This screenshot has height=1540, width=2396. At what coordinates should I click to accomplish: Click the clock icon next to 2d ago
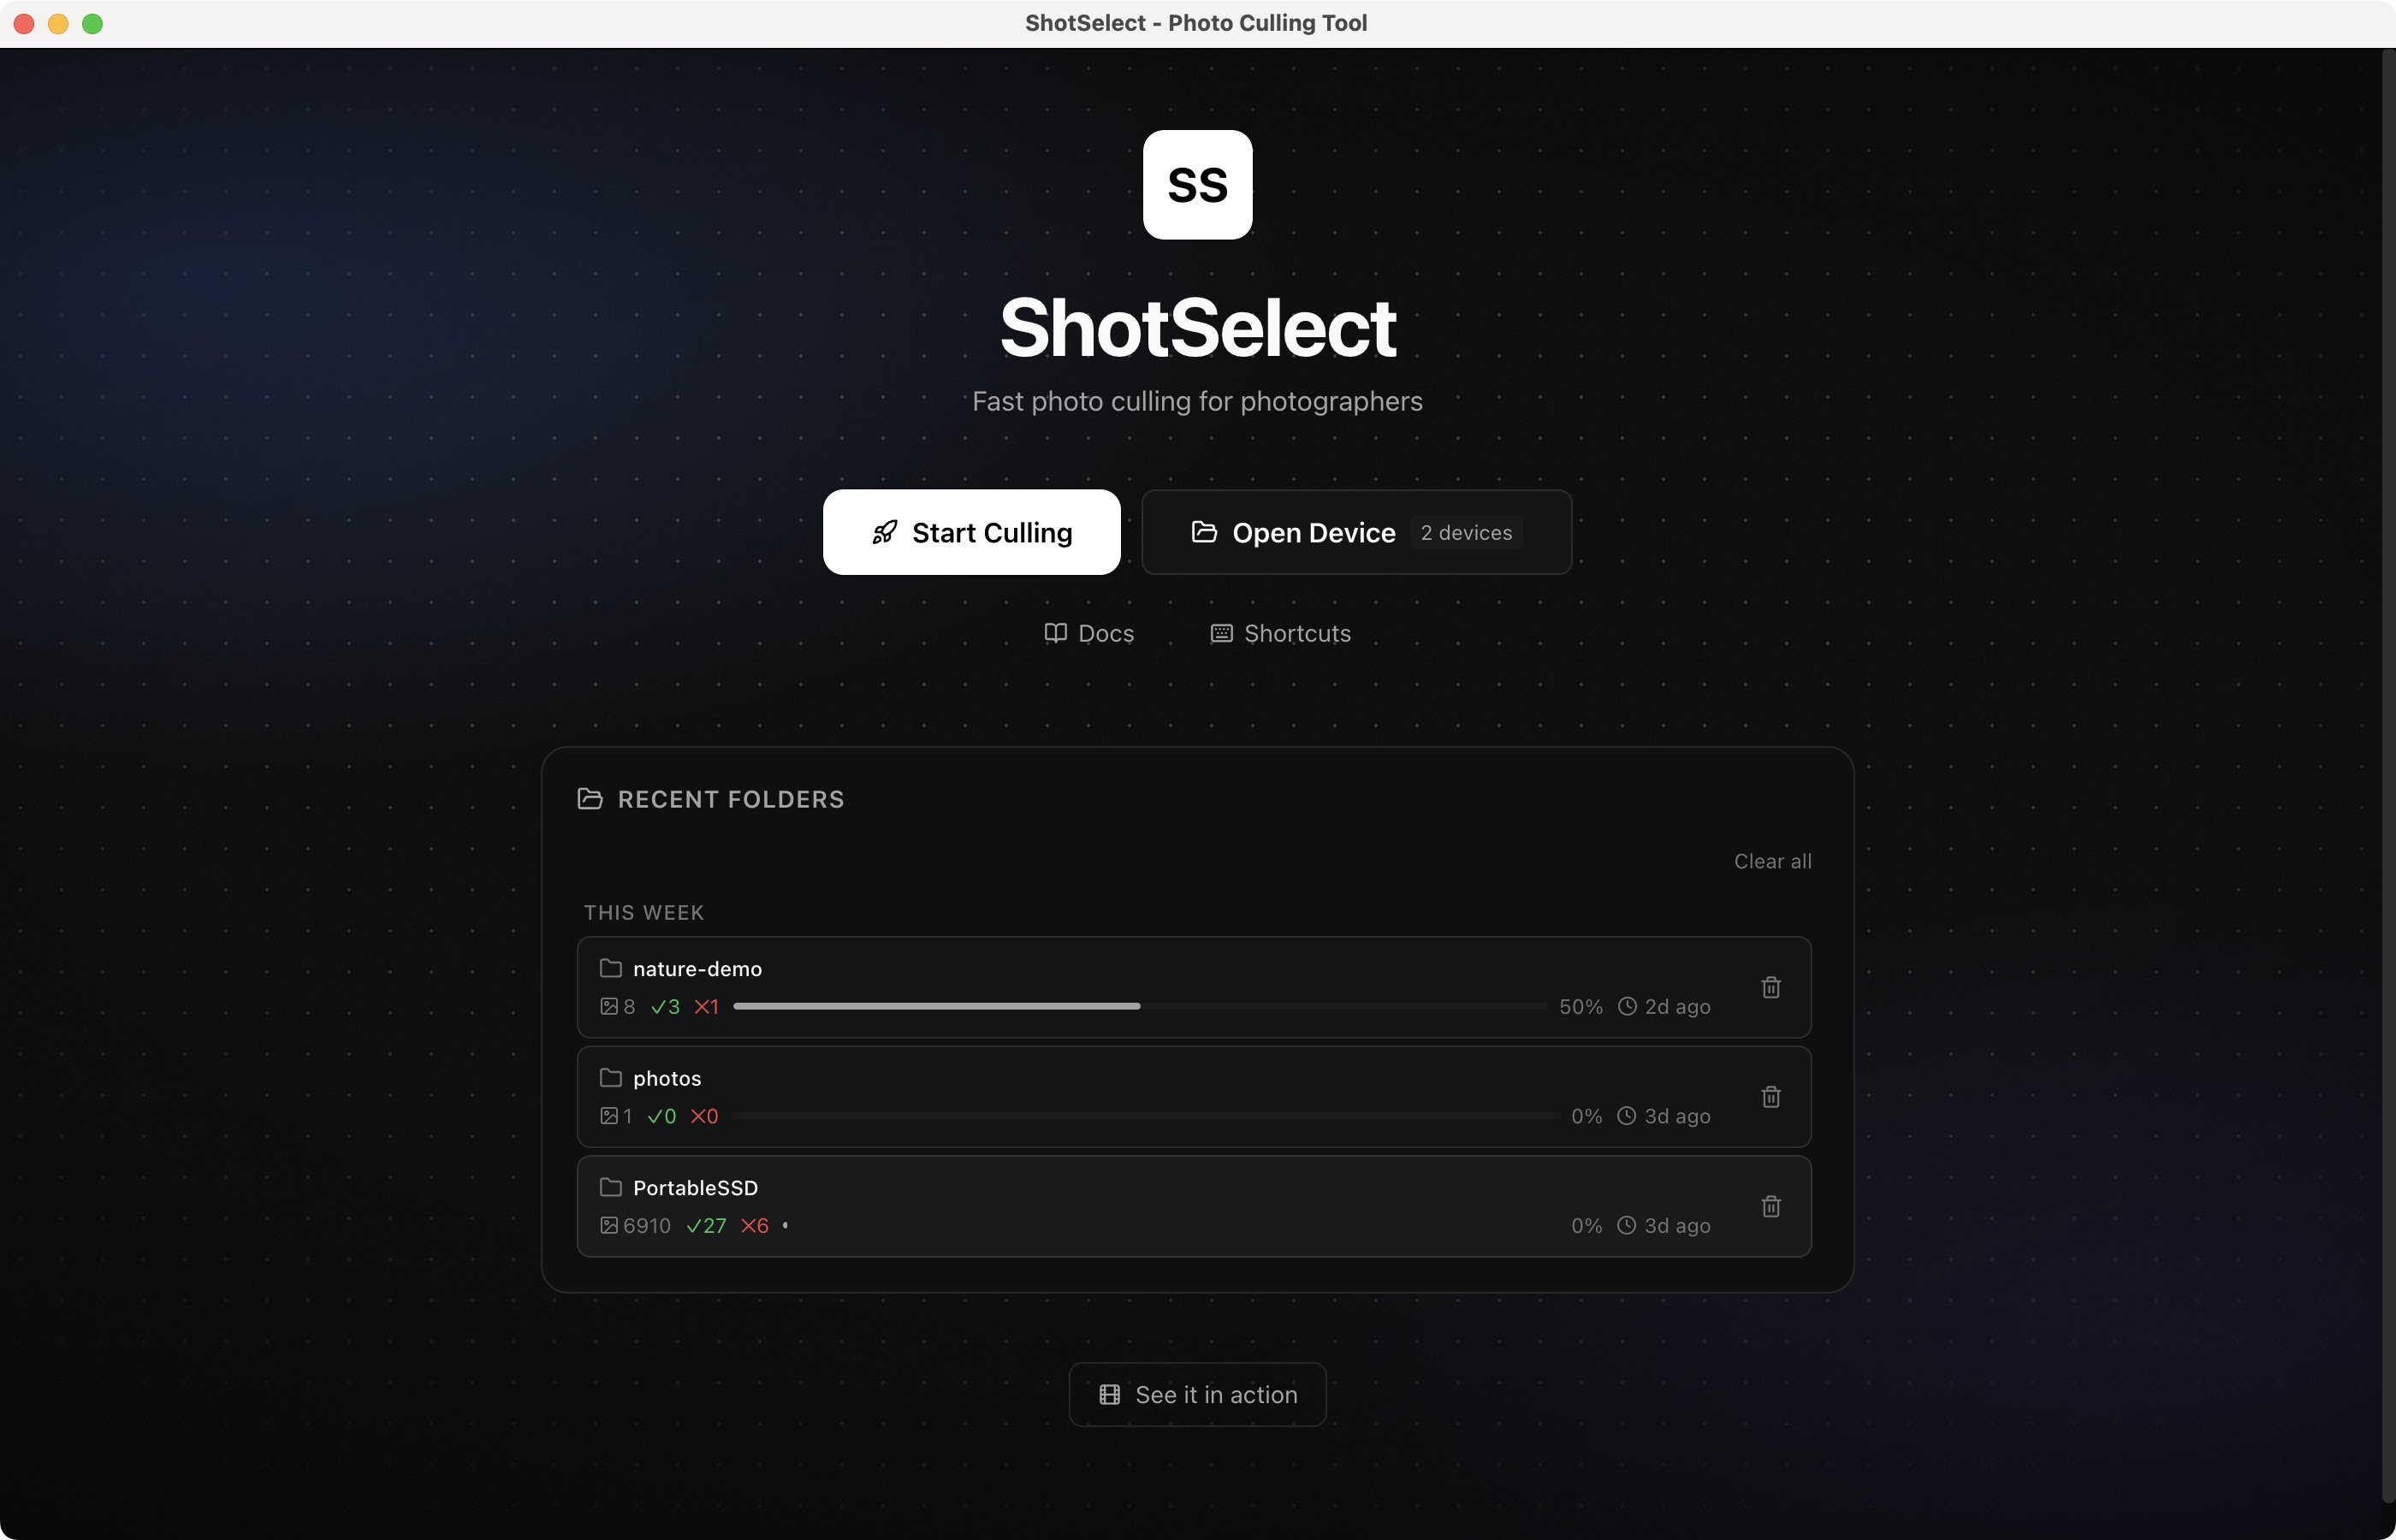pyautogui.click(x=1626, y=1007)
